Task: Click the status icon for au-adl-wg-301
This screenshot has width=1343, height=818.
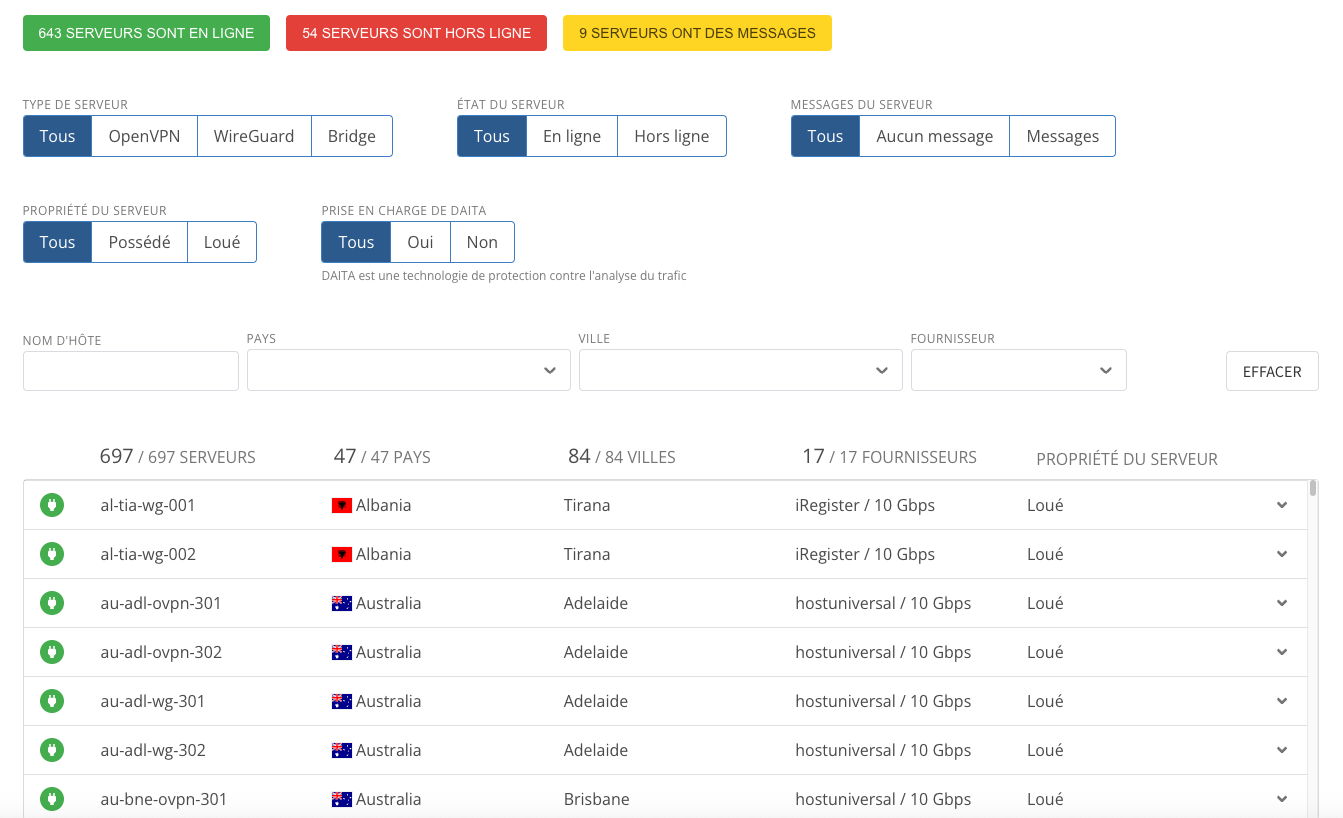Action: tap(52, 701)
